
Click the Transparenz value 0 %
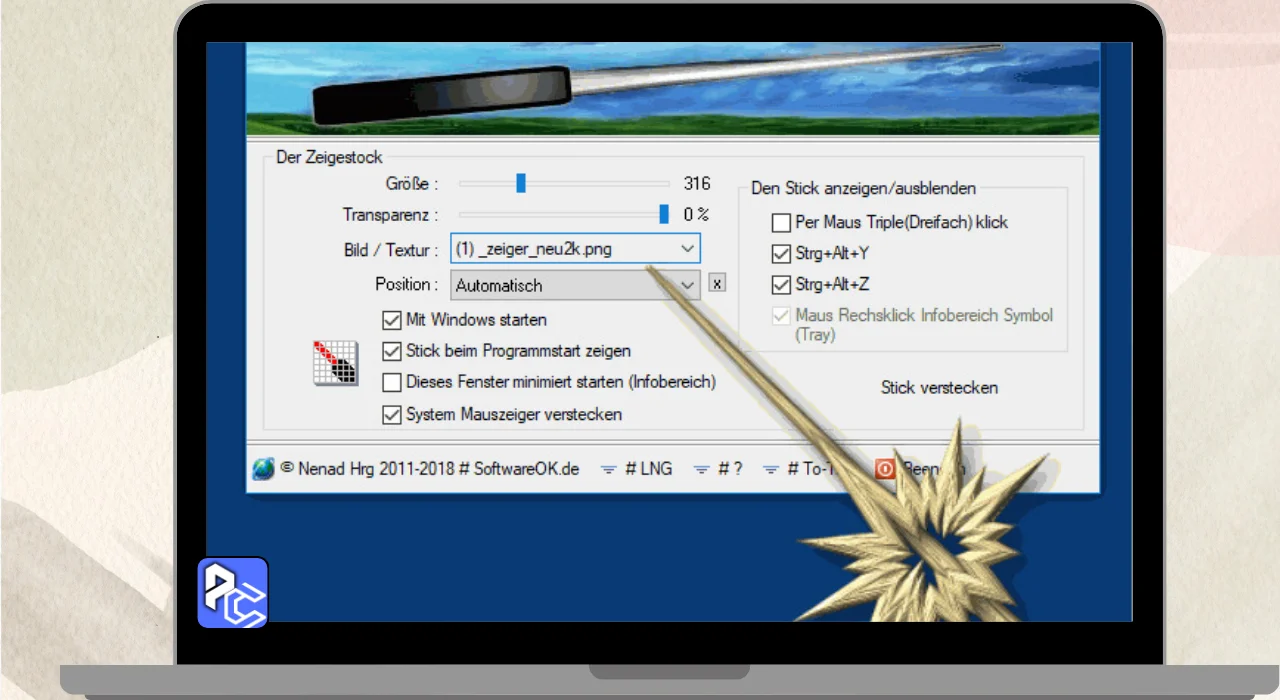point(696,214)
